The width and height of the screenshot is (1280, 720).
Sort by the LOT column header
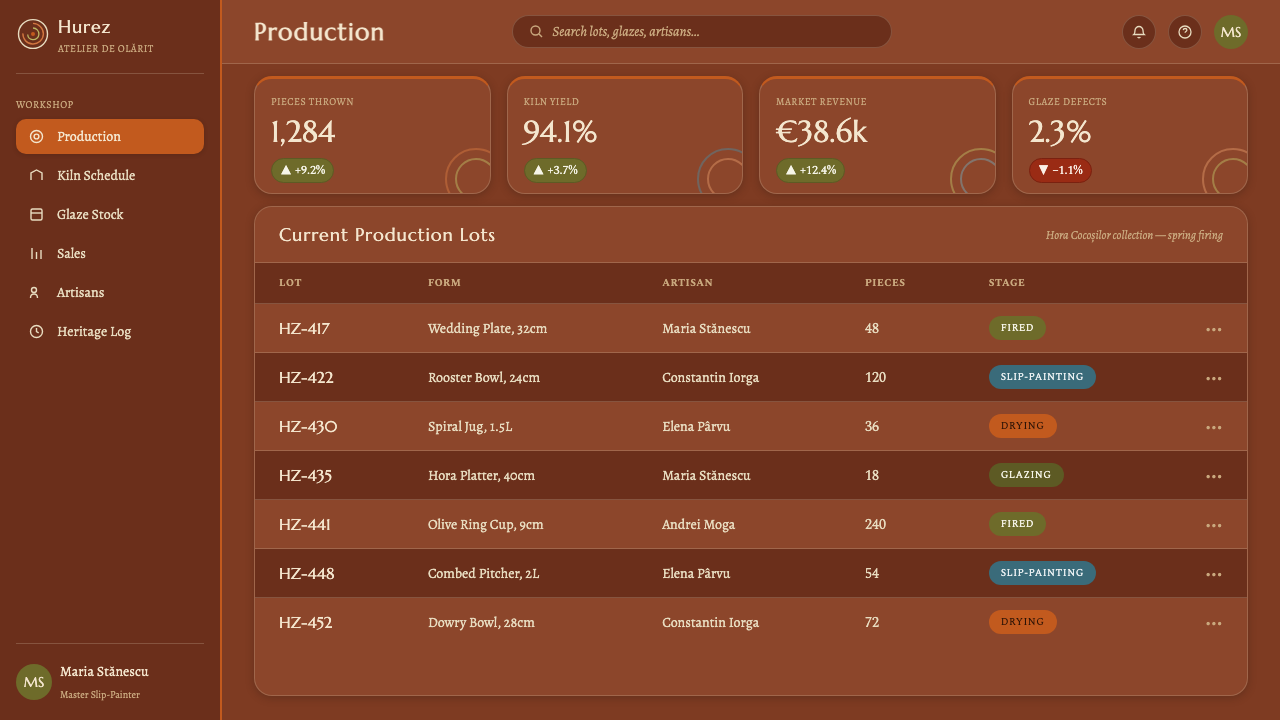click(290, 283)
